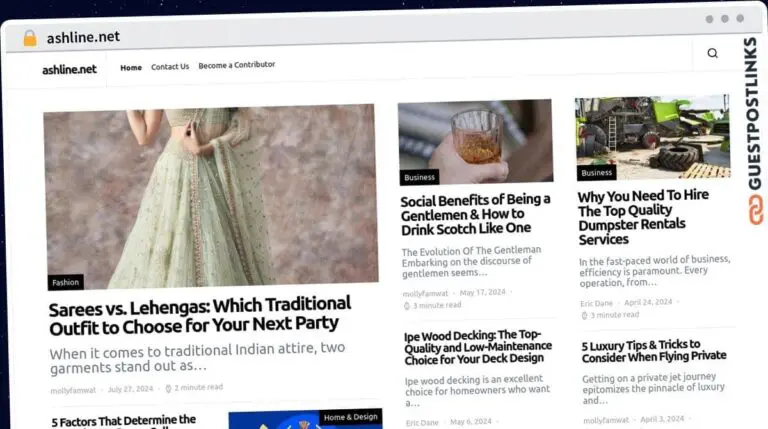Click the Home & Design category tag
Screen dimensions: 768x429
(x=350, y=417)
